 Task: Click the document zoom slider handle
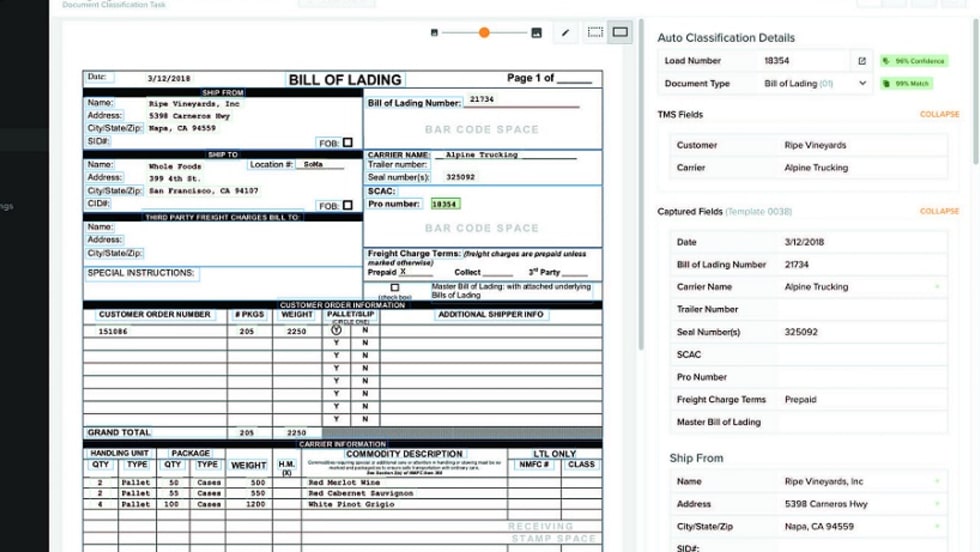point(484,33)
